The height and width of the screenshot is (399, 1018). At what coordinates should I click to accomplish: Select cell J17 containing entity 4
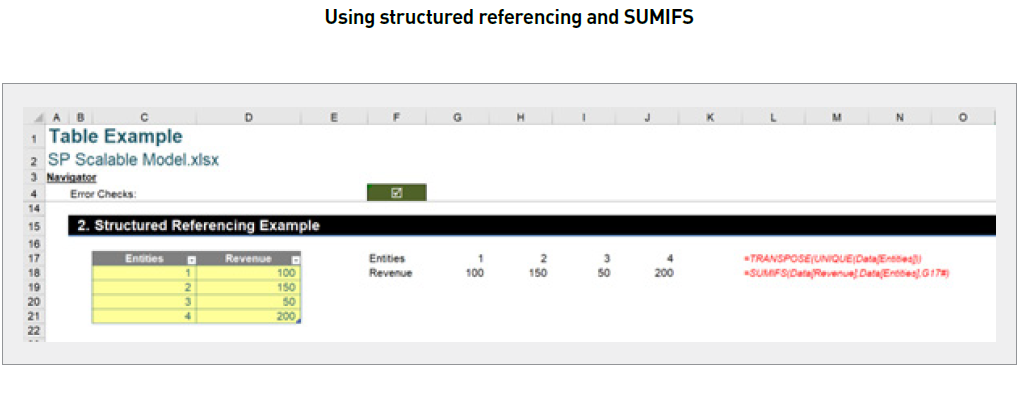pyautogui.click(x=647, y=259)
